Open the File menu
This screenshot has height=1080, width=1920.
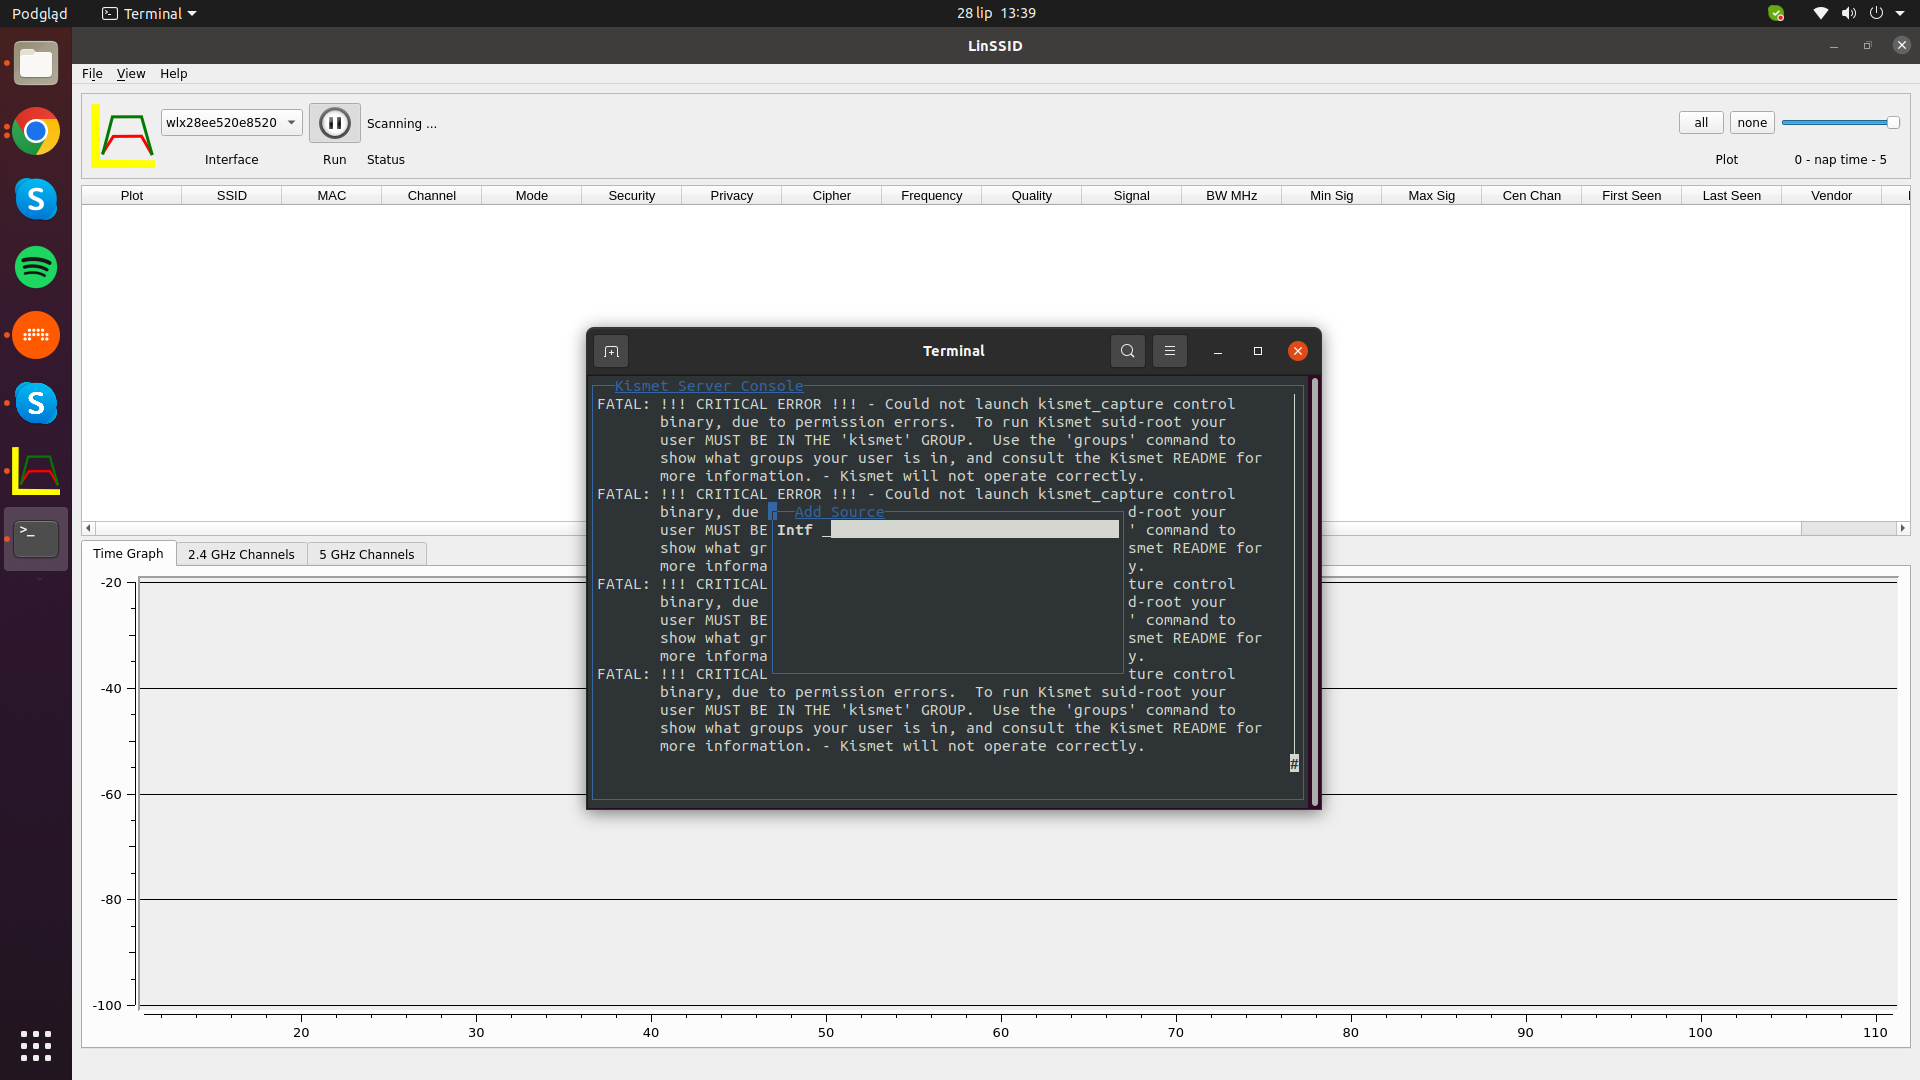click(x=92, y=74)
